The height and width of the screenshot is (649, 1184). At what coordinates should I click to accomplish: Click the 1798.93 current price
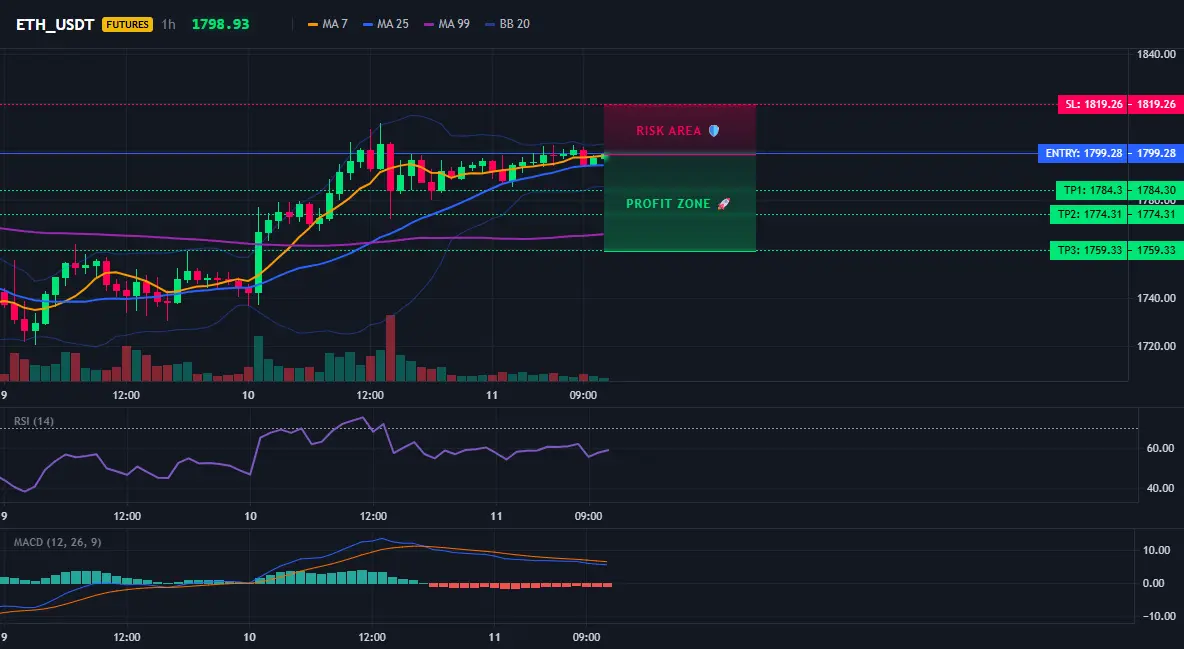coord(220,24)
